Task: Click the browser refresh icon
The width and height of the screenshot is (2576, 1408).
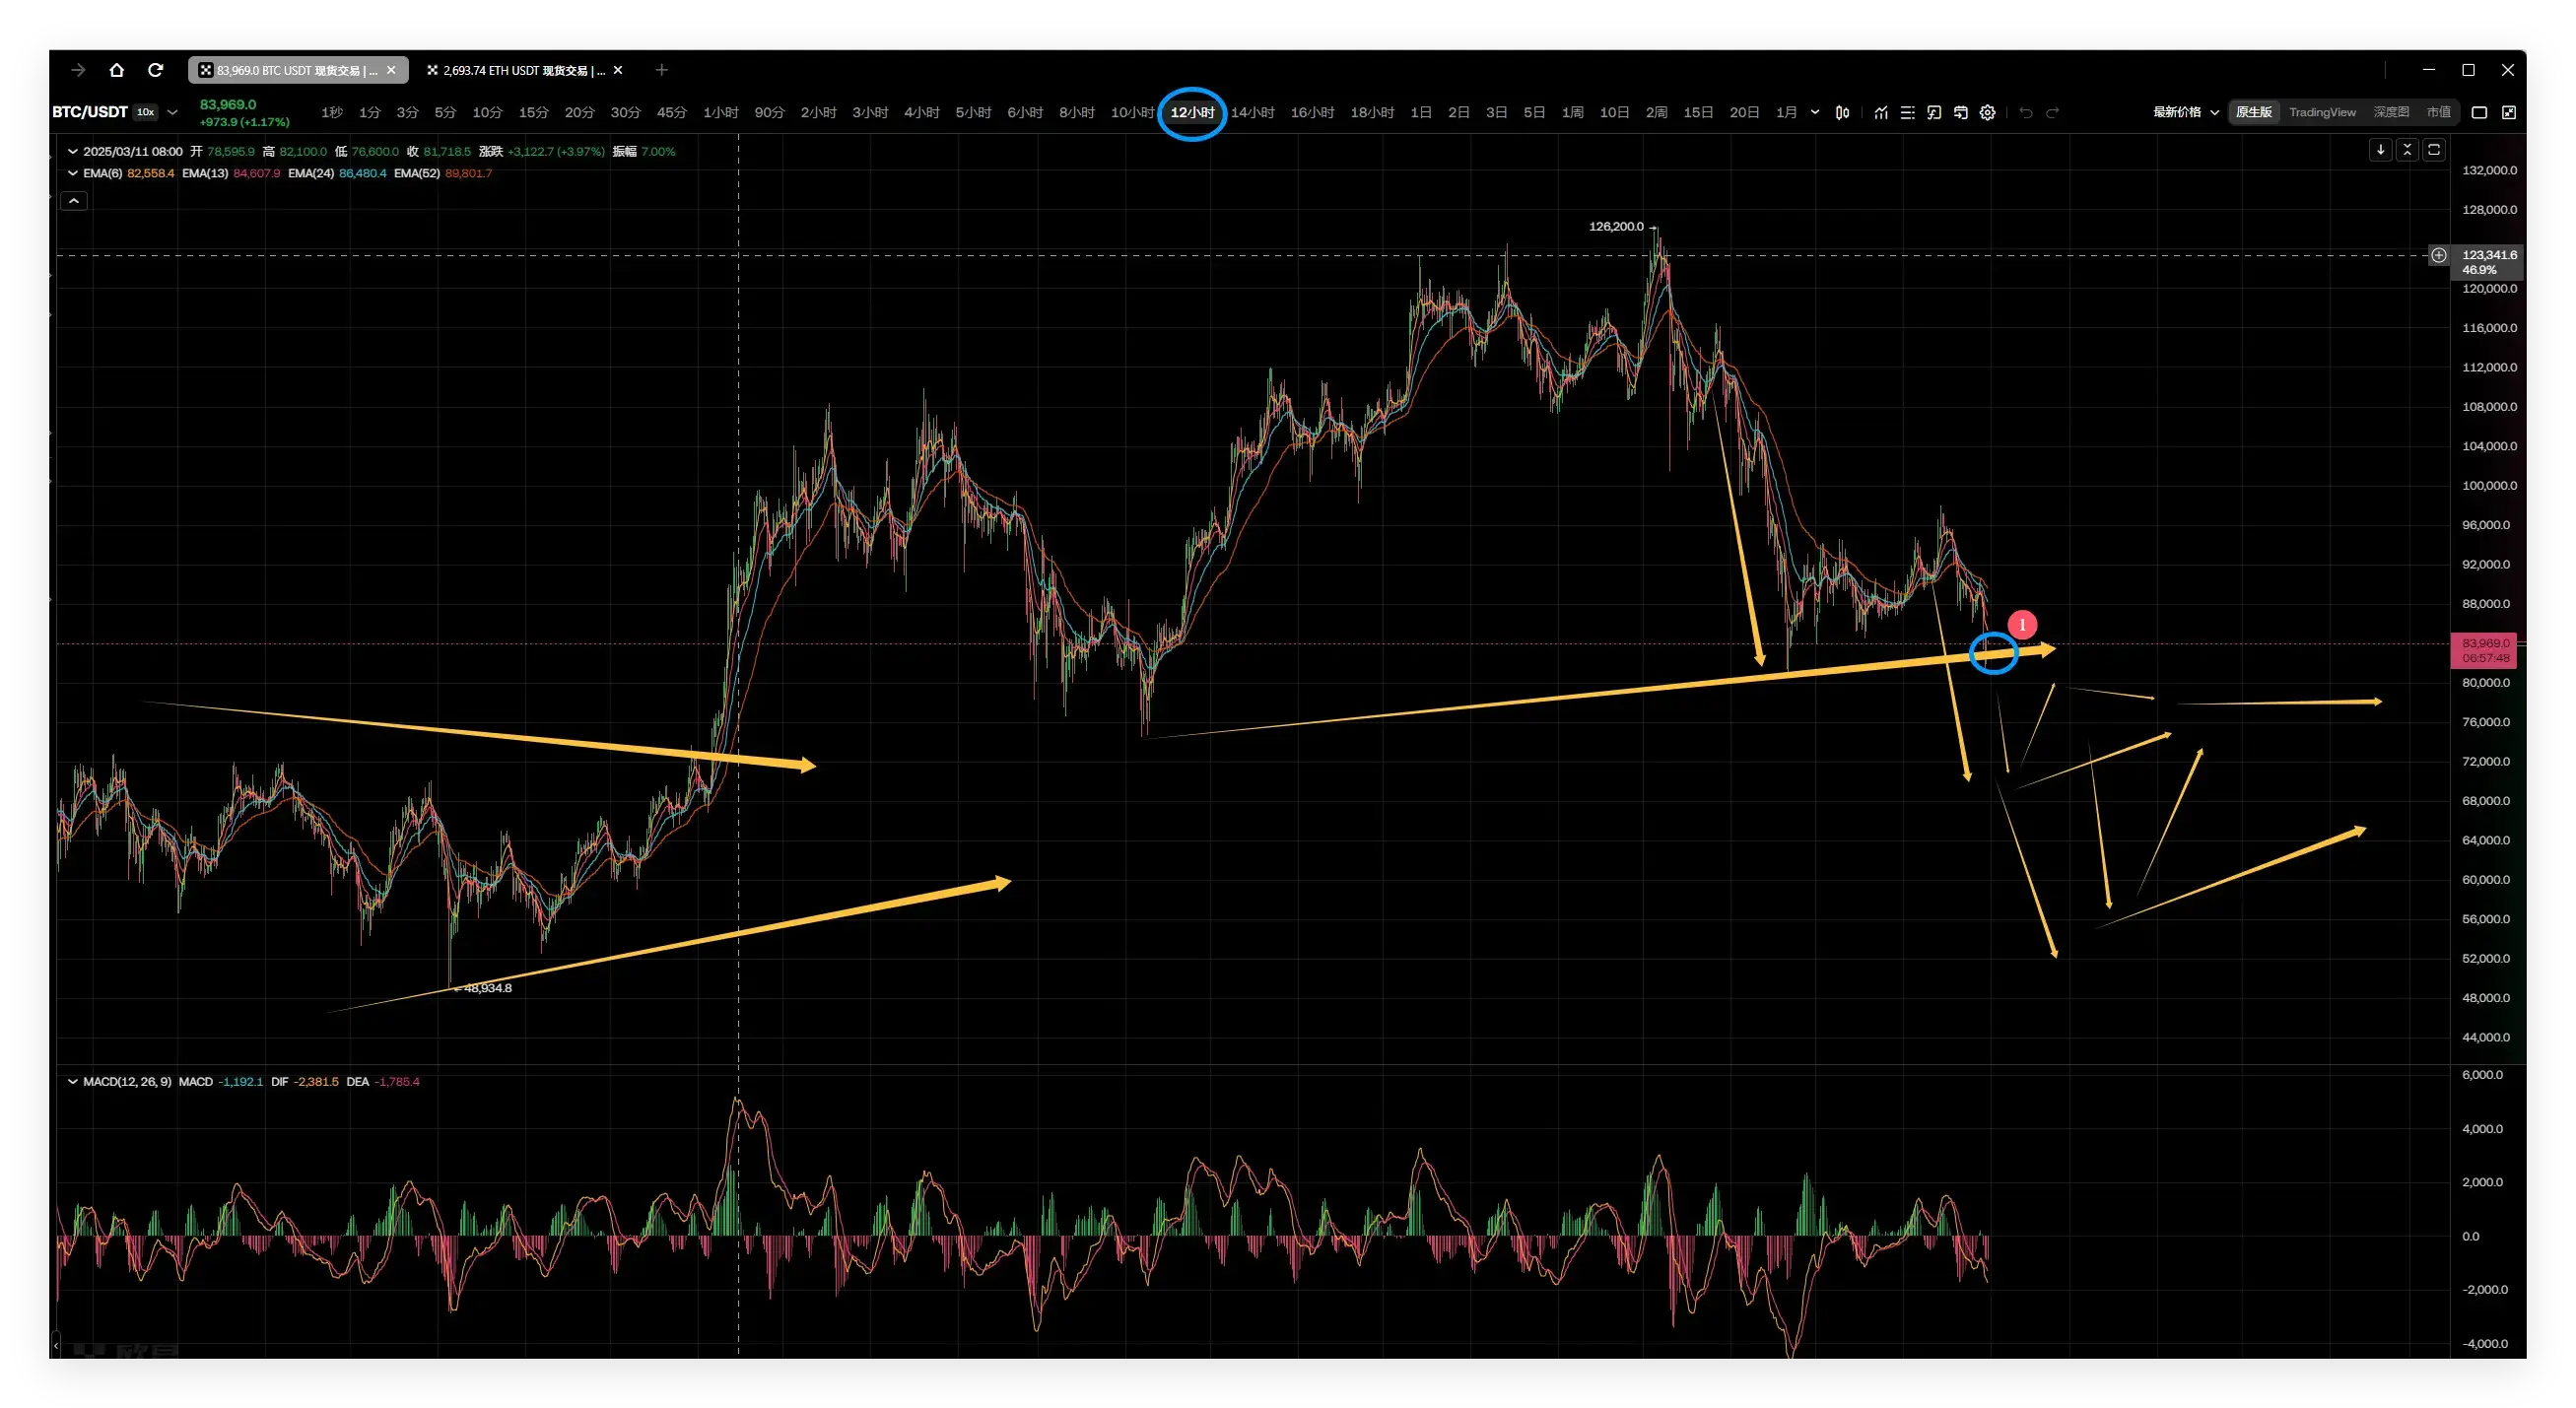Action: 155,70
